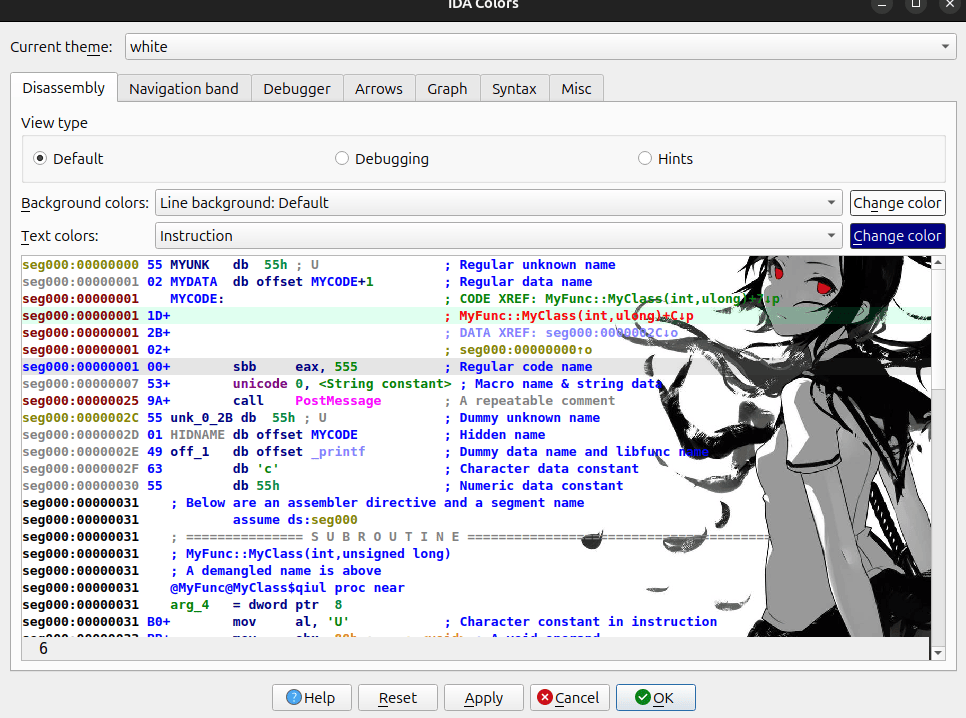The image size is (966, 718).
Task: Switch to the Syntax tab
Action: (514, 88)
